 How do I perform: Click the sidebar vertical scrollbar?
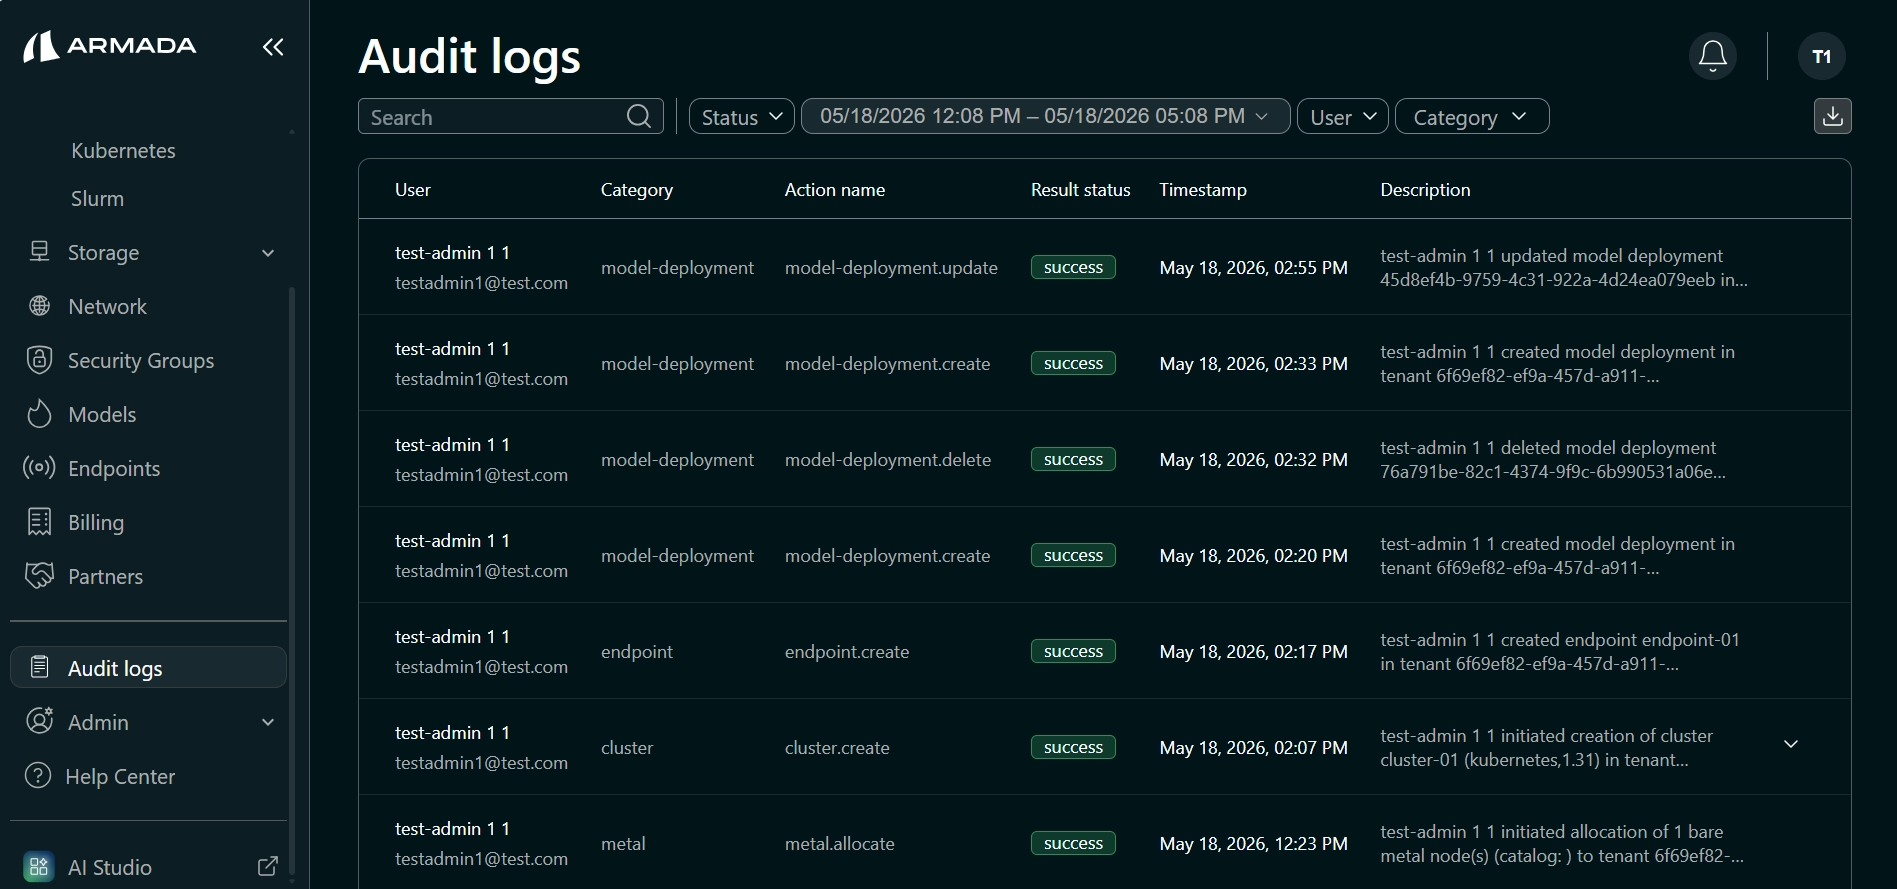click(x=292, y=580)
